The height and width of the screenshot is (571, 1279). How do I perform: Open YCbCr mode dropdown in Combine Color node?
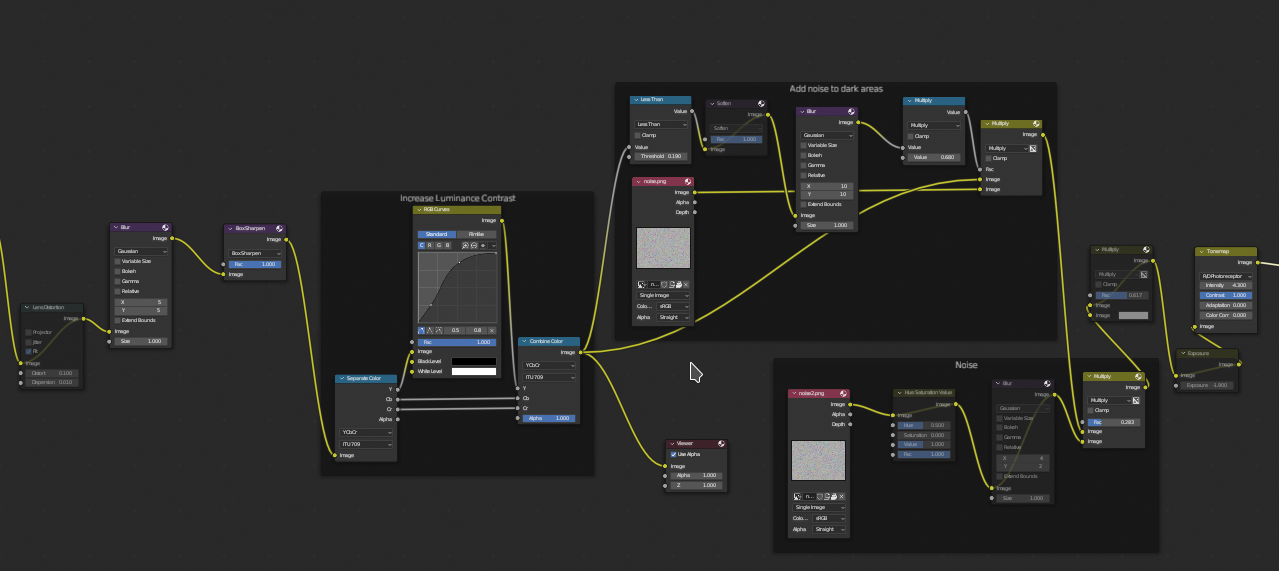tap(548, 366)
